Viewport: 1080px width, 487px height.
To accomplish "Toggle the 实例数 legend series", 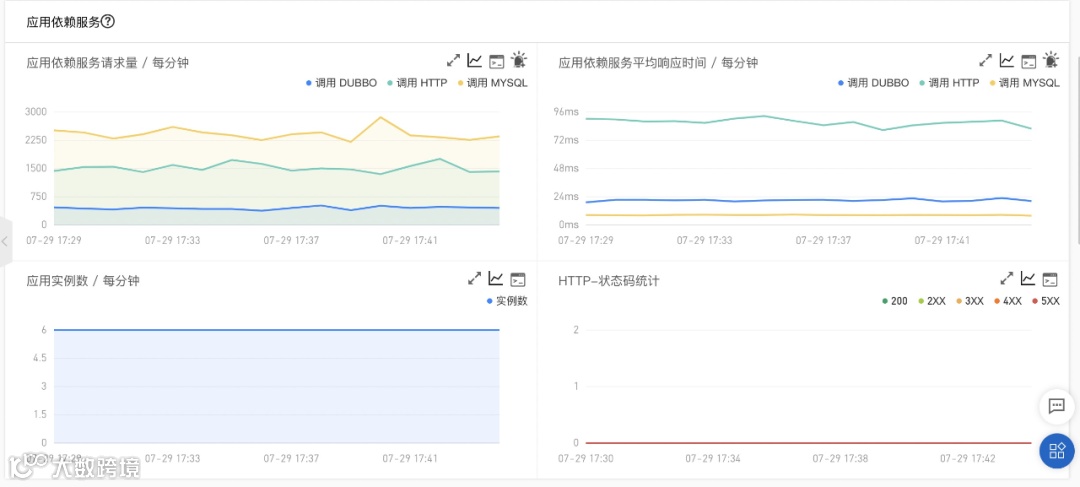I will (x=507, y=300).
